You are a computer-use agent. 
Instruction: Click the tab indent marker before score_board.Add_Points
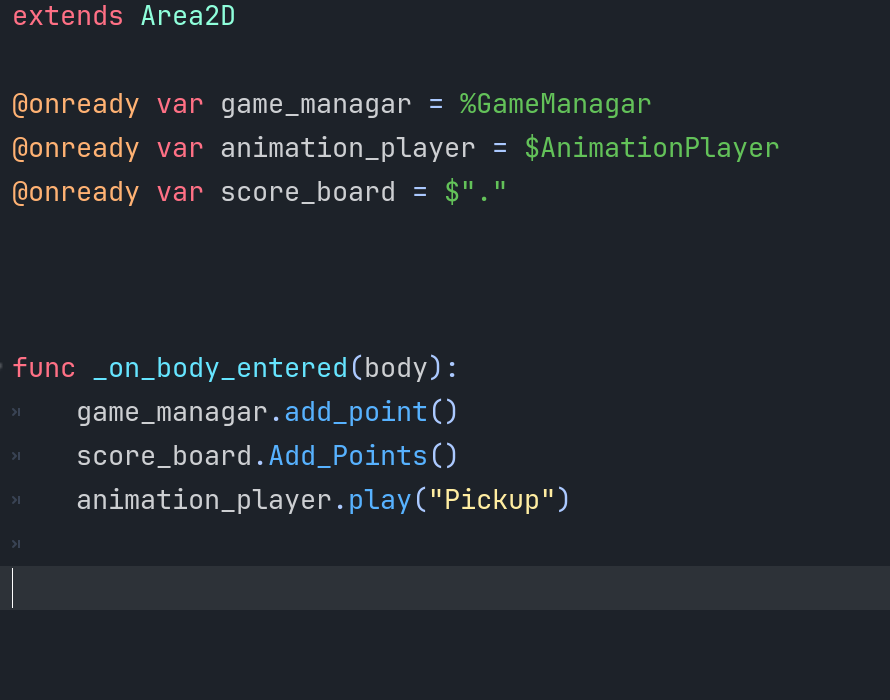pos(16,456)
